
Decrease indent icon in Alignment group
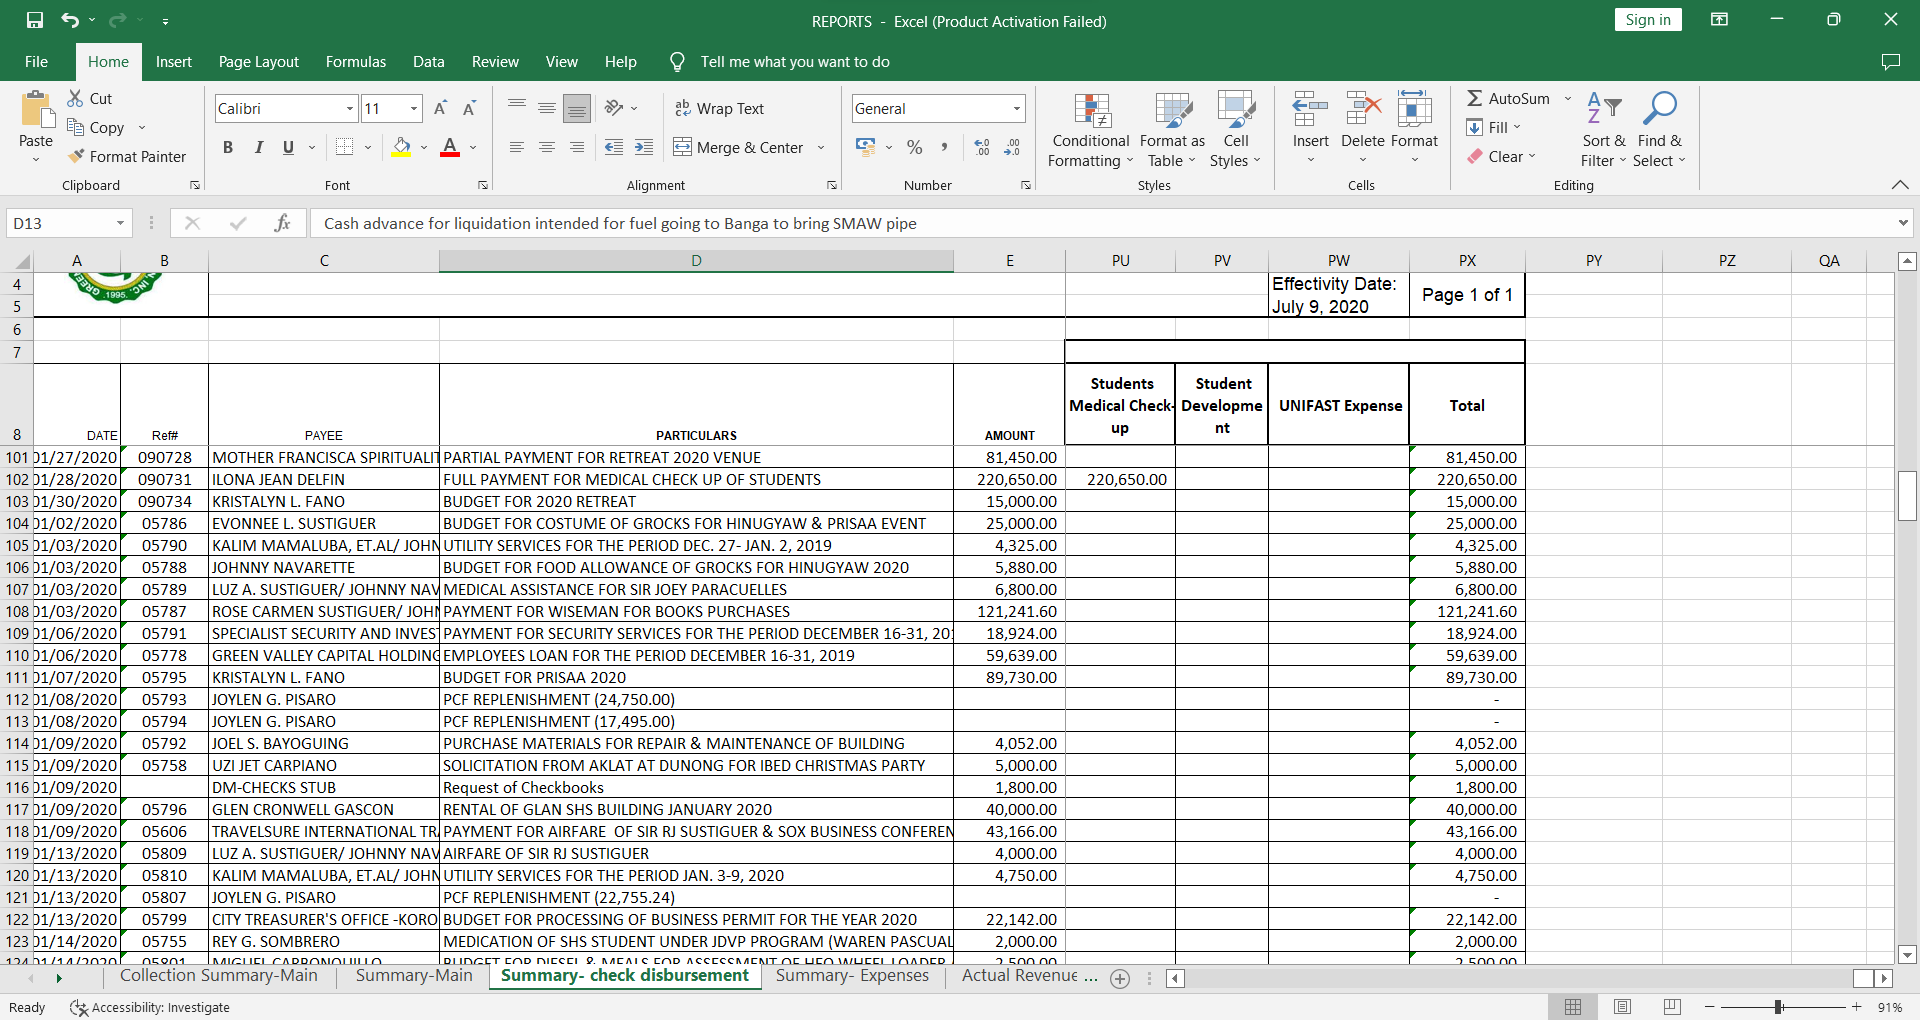click(x=614, y=147)
